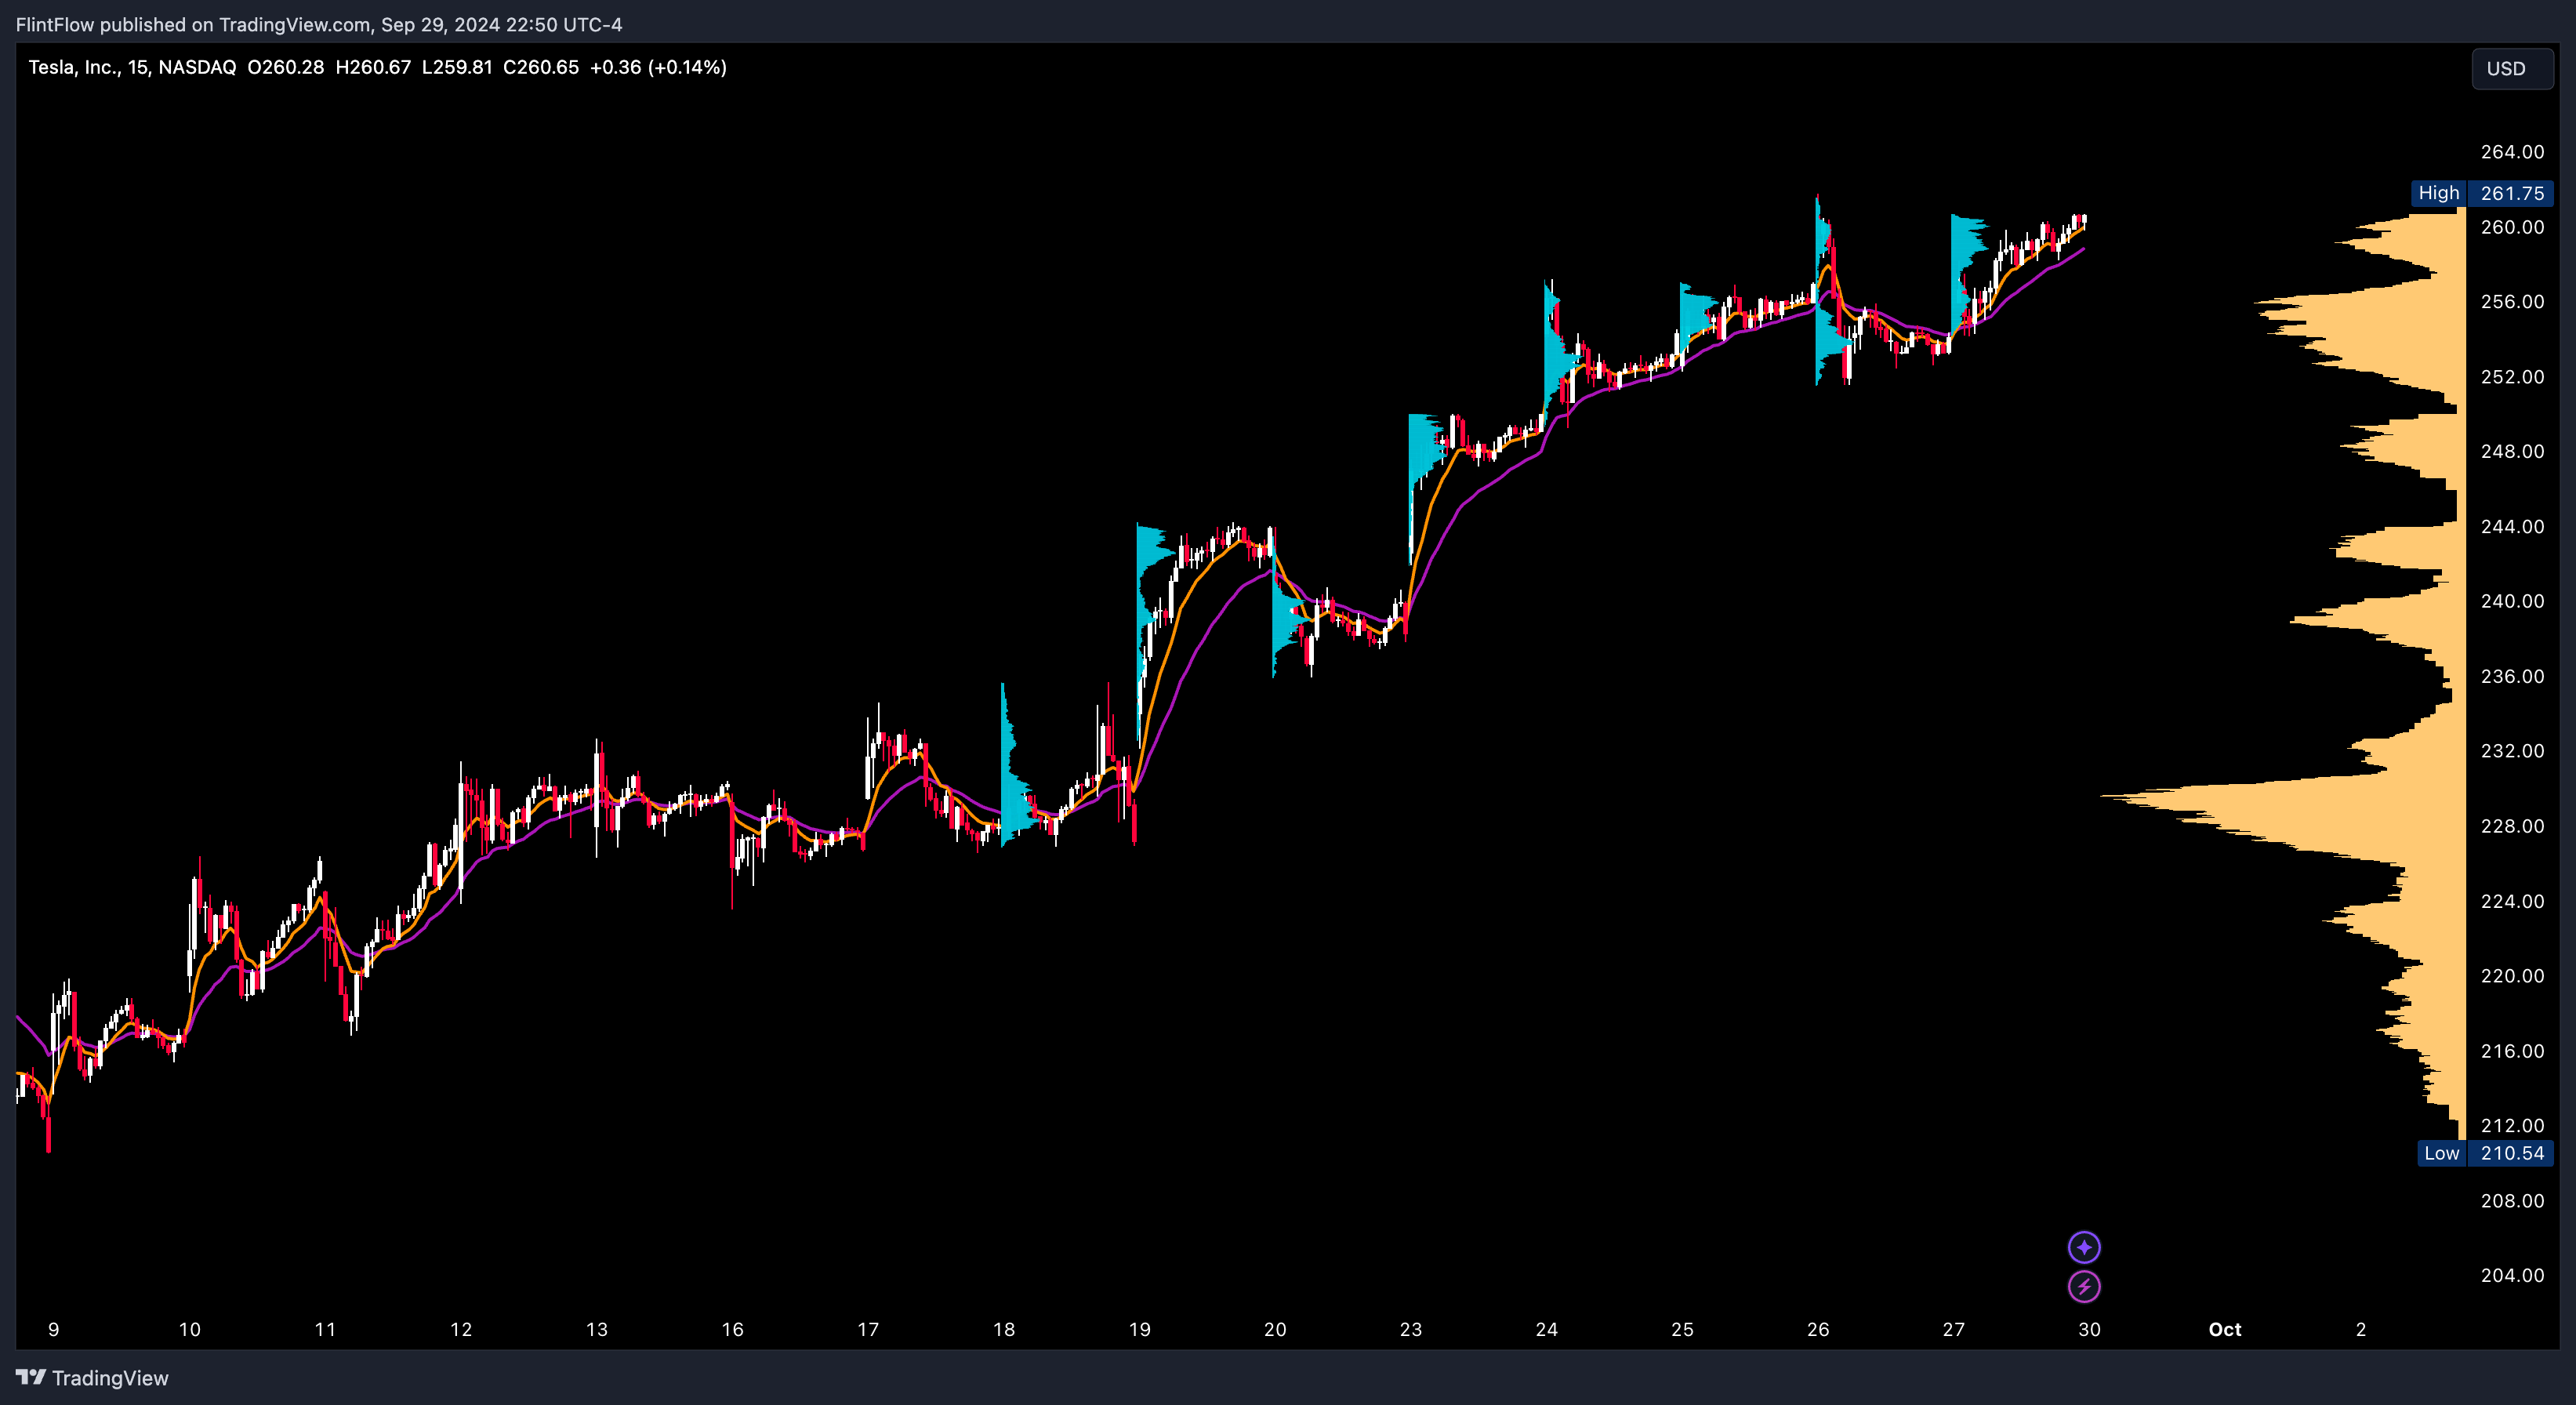Click the 256.00 price axis label
This screenshot has width=2576, height=1405.
click(x=2512, y=302)
